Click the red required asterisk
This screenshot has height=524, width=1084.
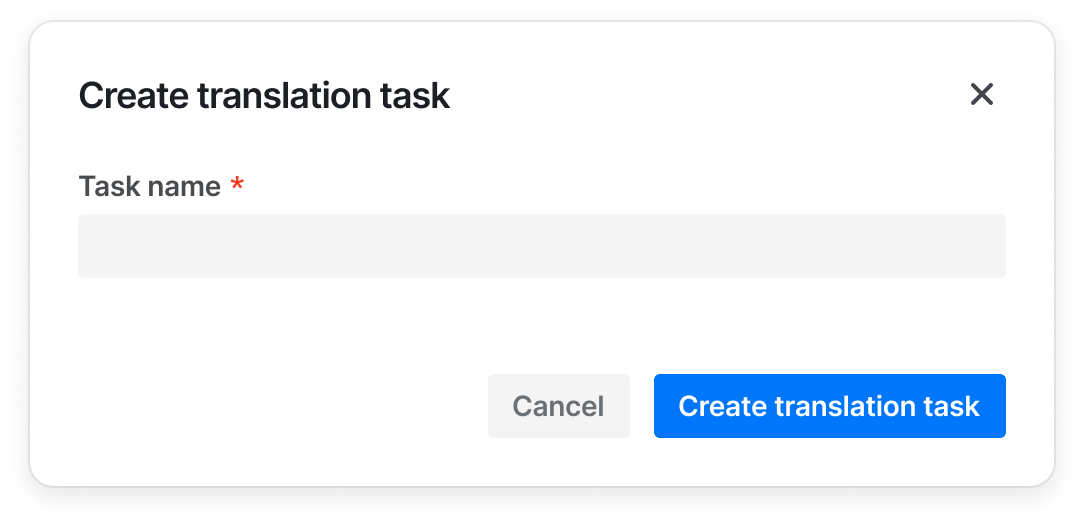coord(237,184)
